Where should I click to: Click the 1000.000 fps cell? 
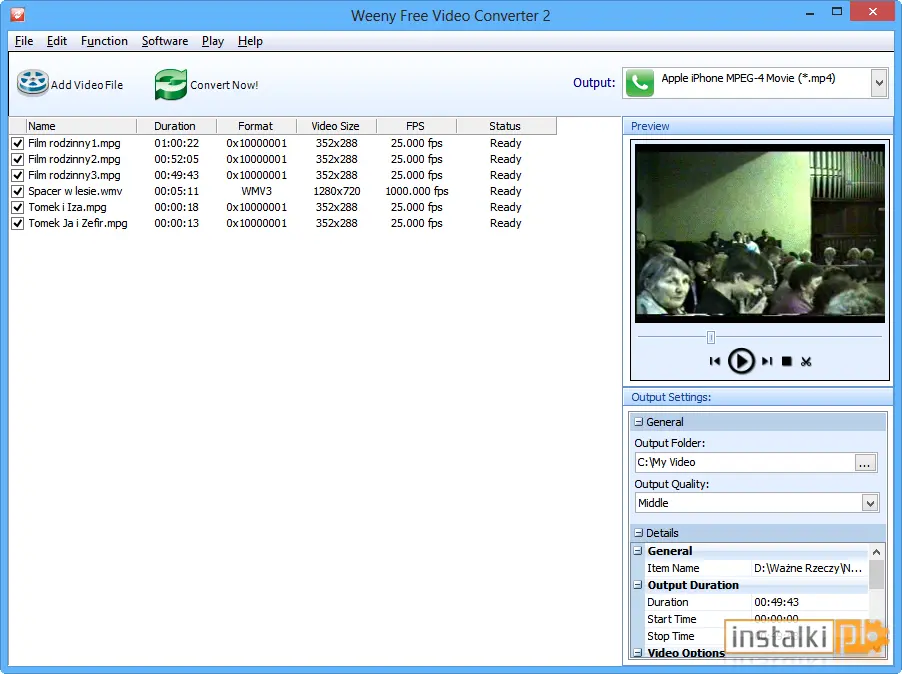coord(416,192)
